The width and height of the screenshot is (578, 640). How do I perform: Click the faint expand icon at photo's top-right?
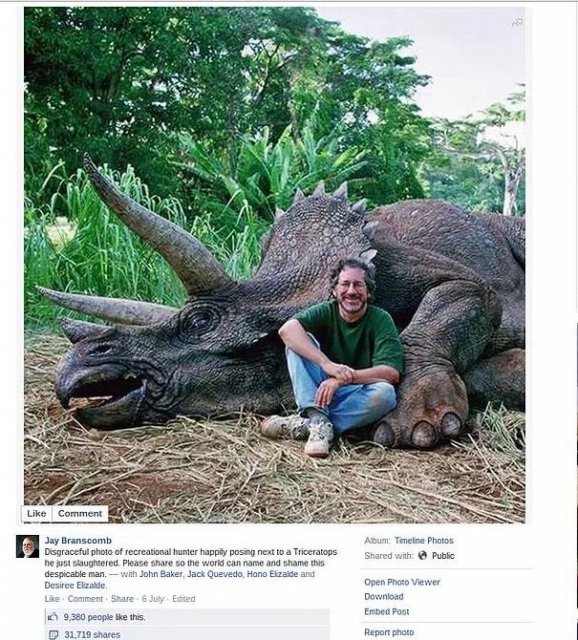coord(517,23)
